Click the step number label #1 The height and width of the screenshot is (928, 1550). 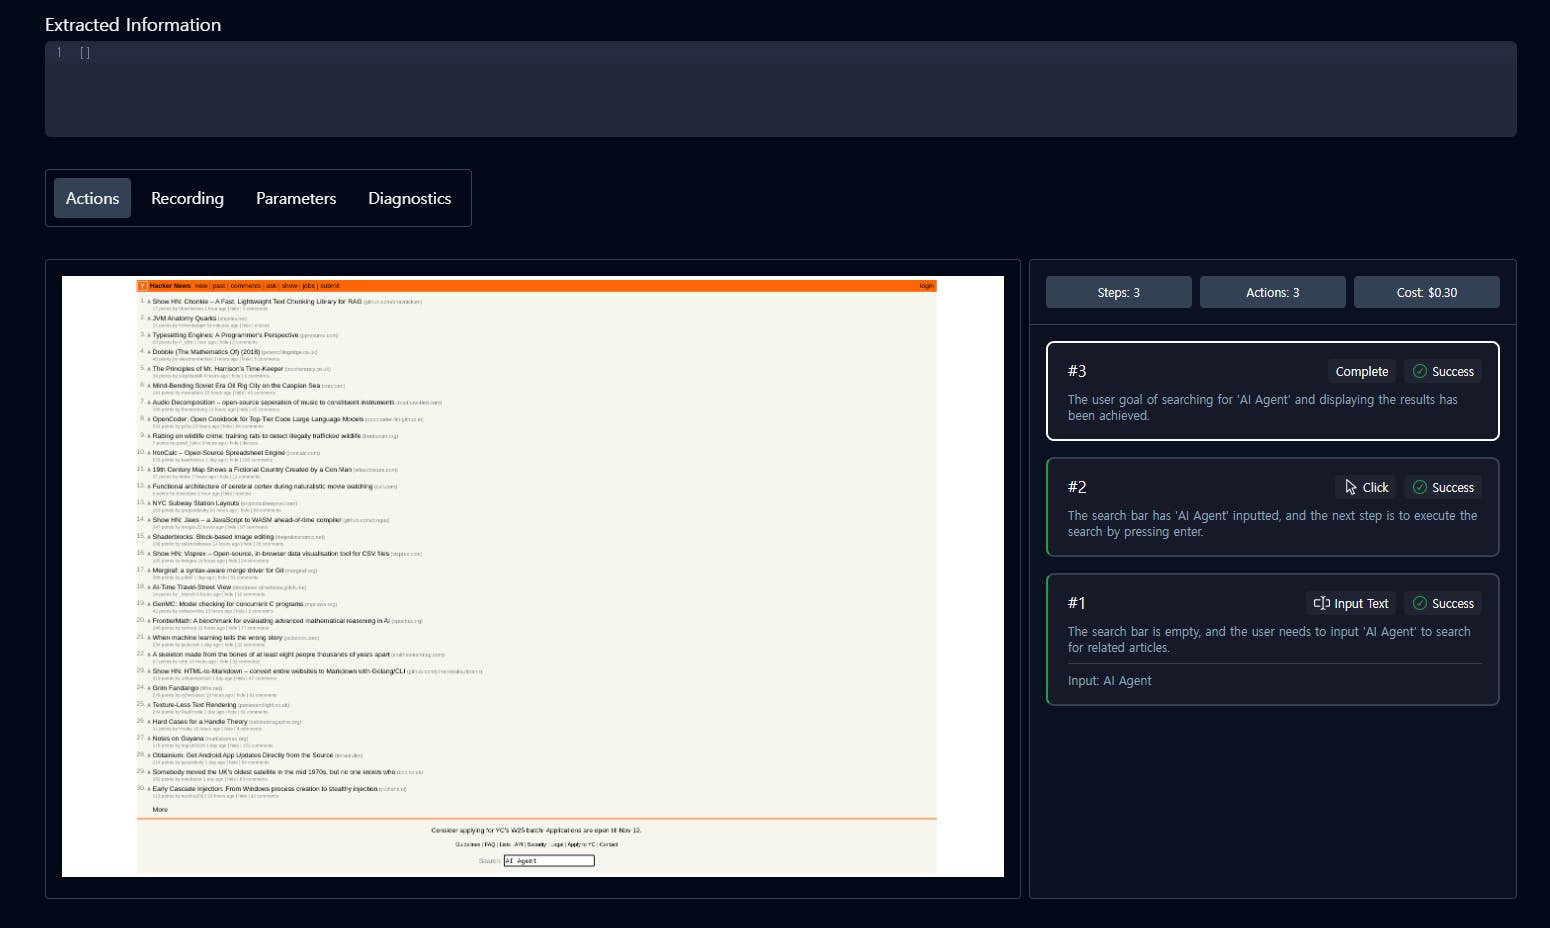1076,603
